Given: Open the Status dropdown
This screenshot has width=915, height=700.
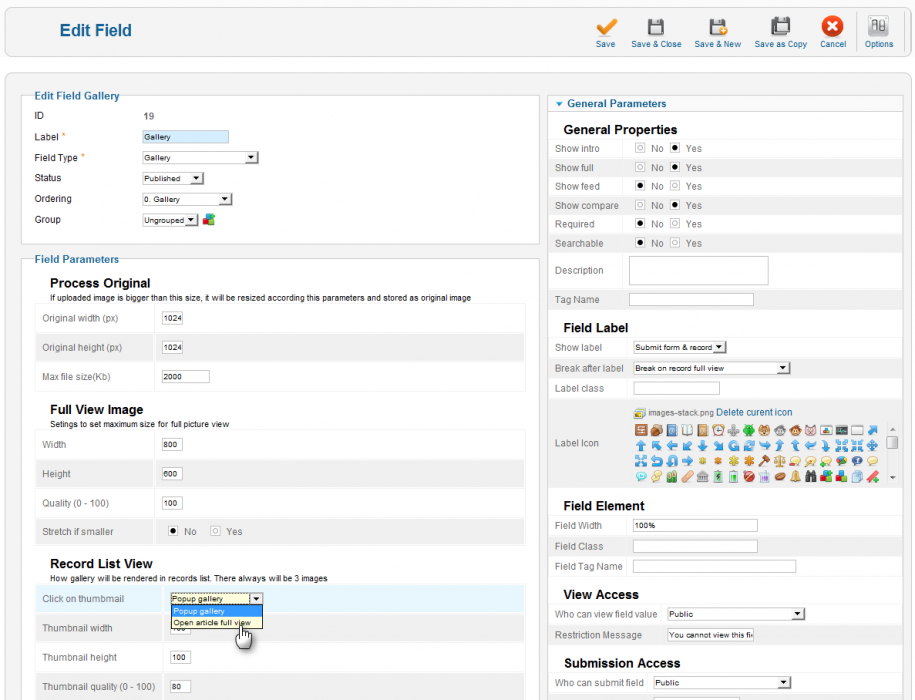Looking at the screenshot, I should [173, 179].
